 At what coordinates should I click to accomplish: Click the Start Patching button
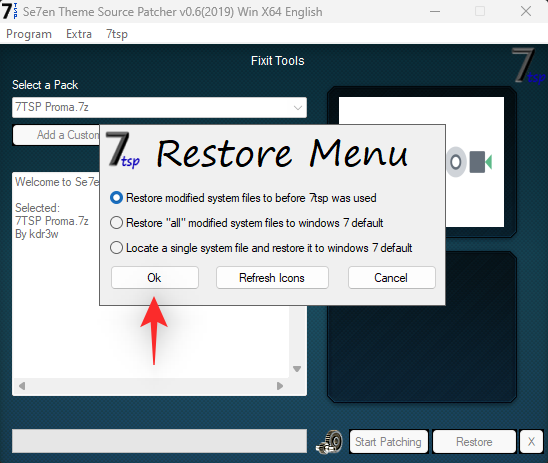point(388,442)
